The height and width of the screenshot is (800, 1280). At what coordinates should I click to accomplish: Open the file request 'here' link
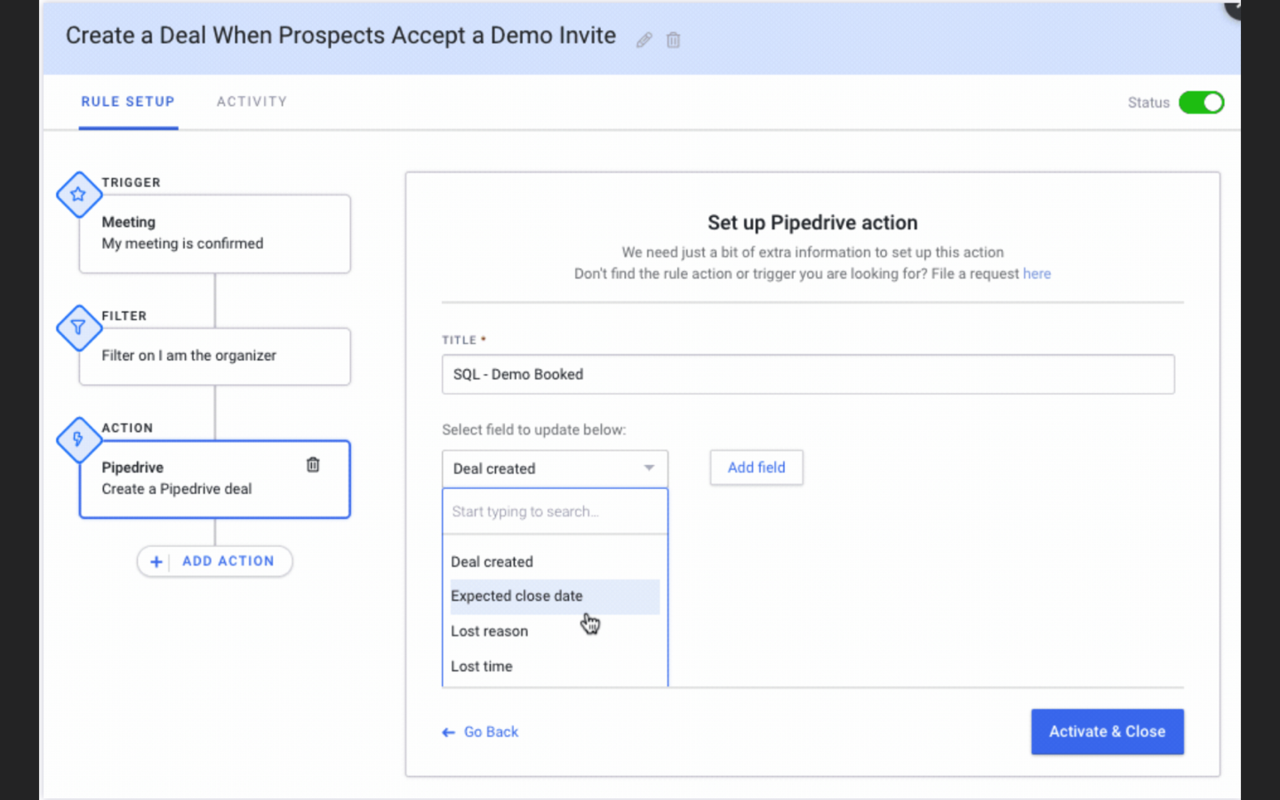(x=1037, y=273)
